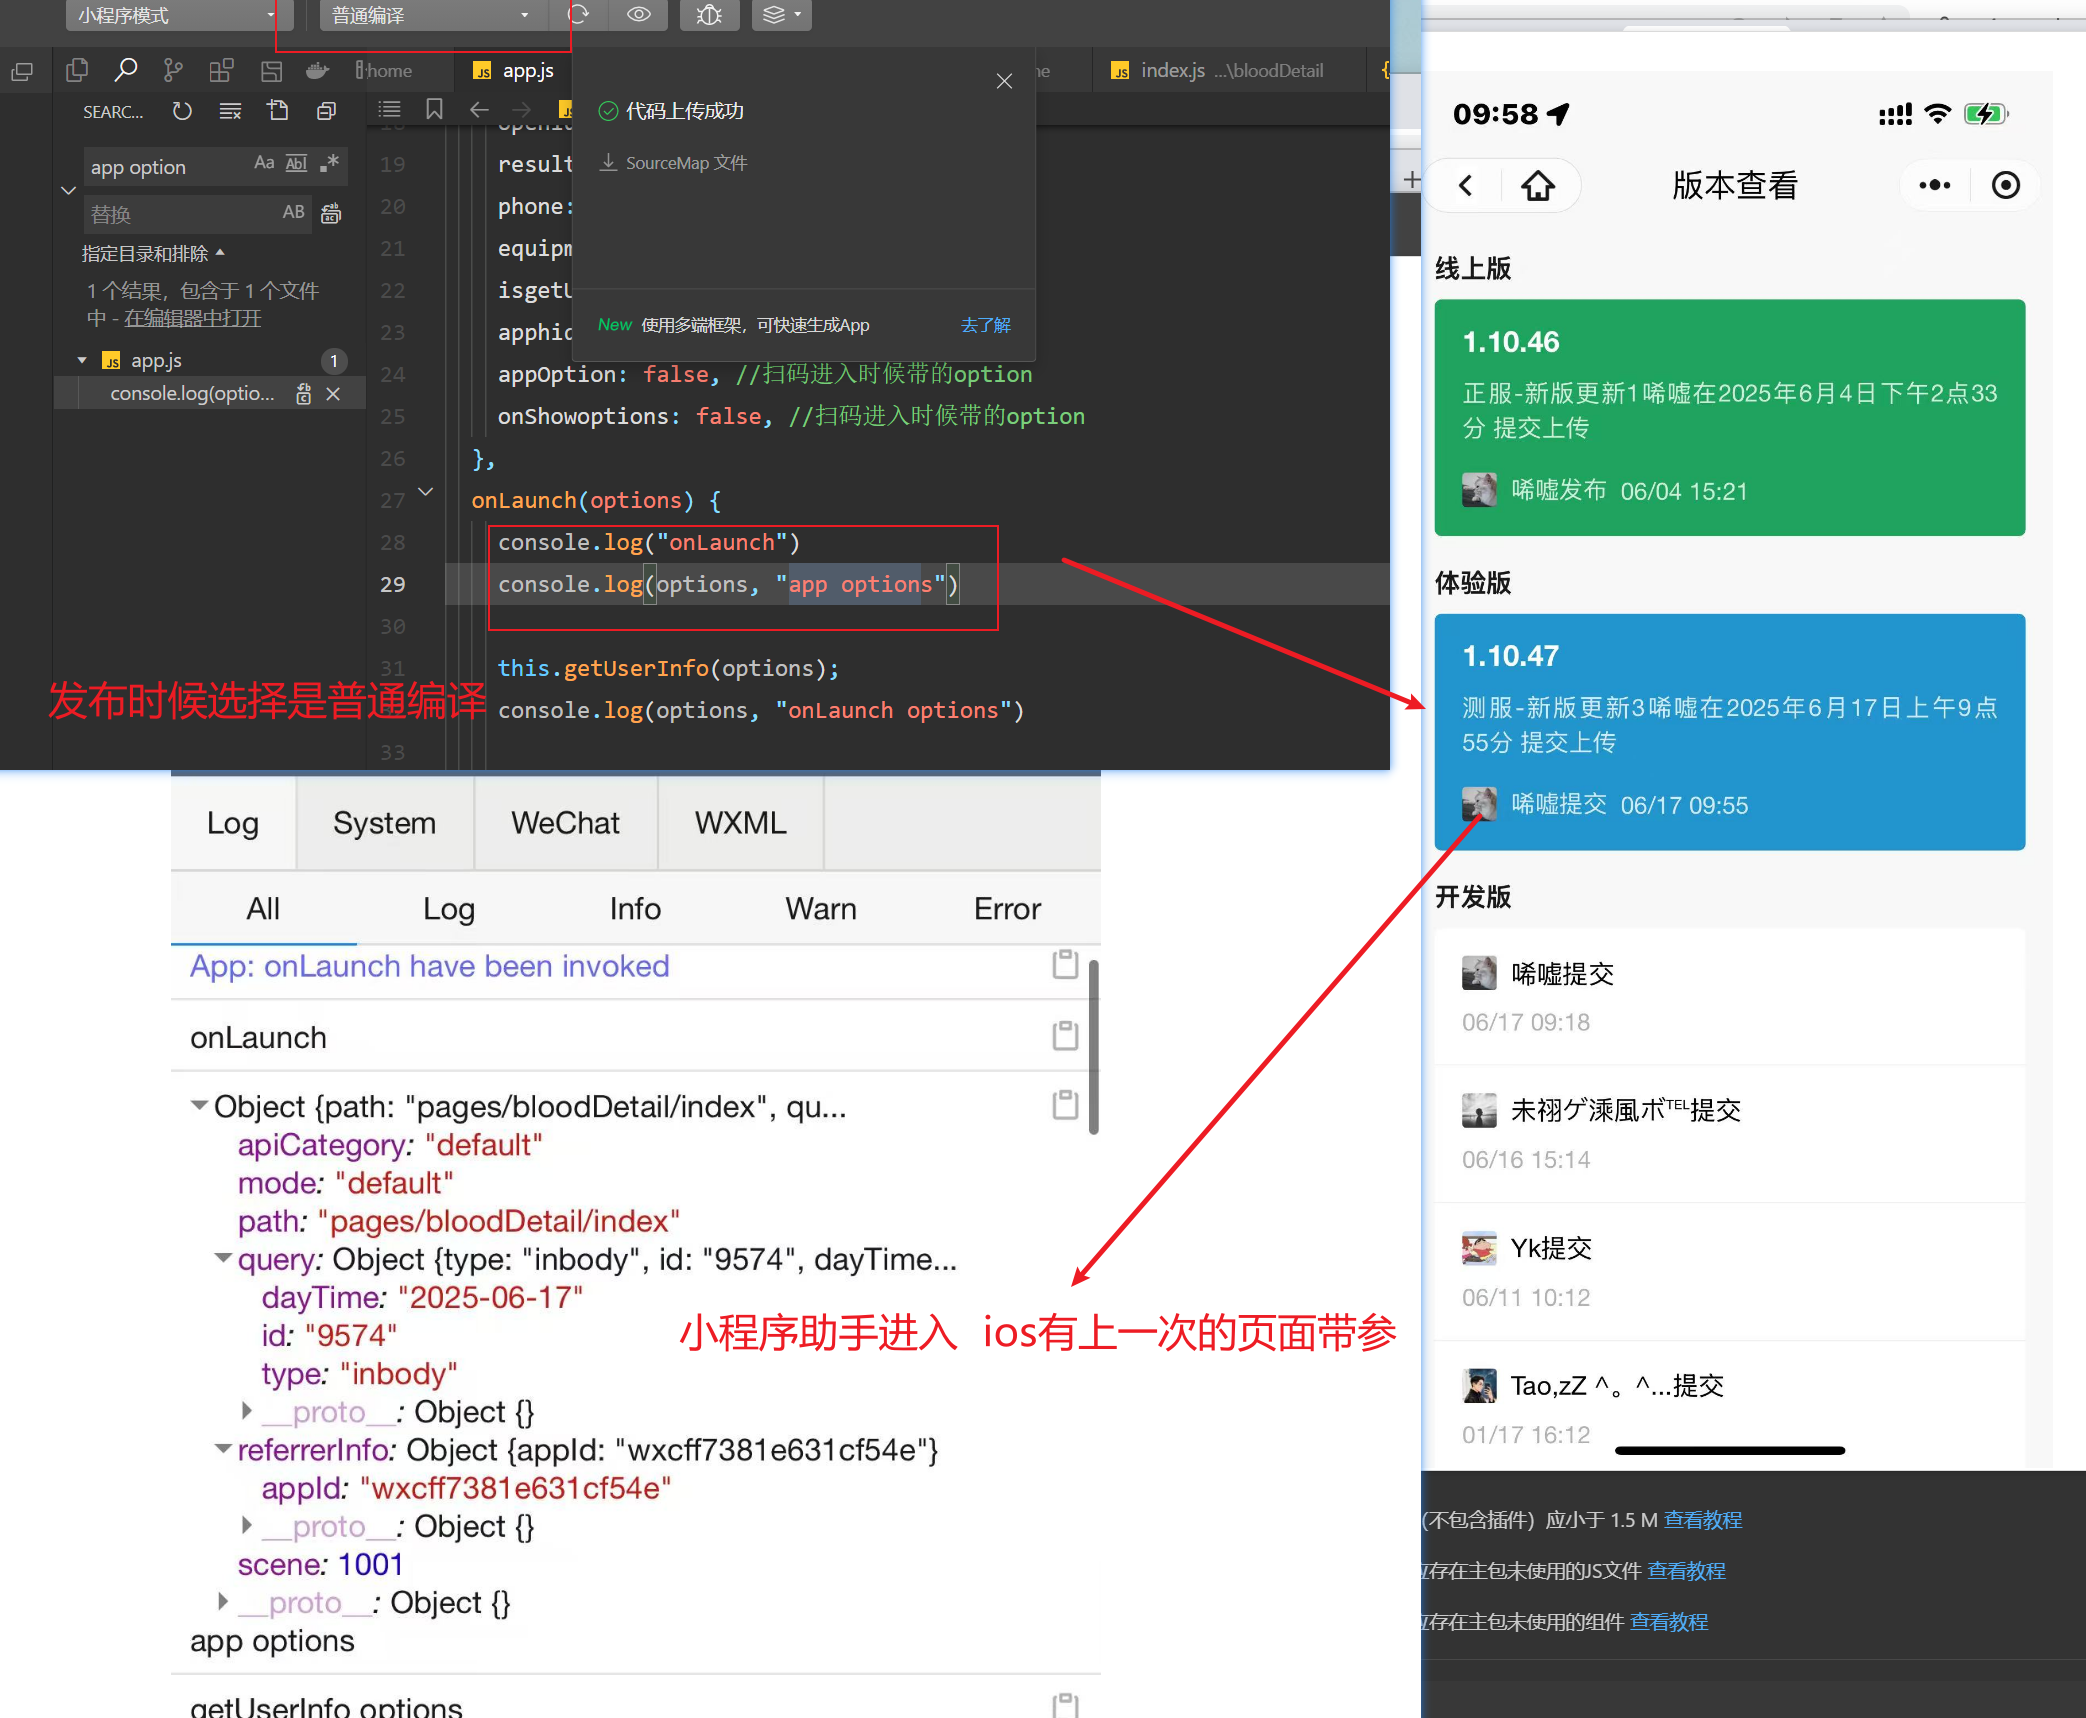The width and height of the screenshot is (2086, 1718).
Task: Open the source control branch icon
Action: coord(173,70)
